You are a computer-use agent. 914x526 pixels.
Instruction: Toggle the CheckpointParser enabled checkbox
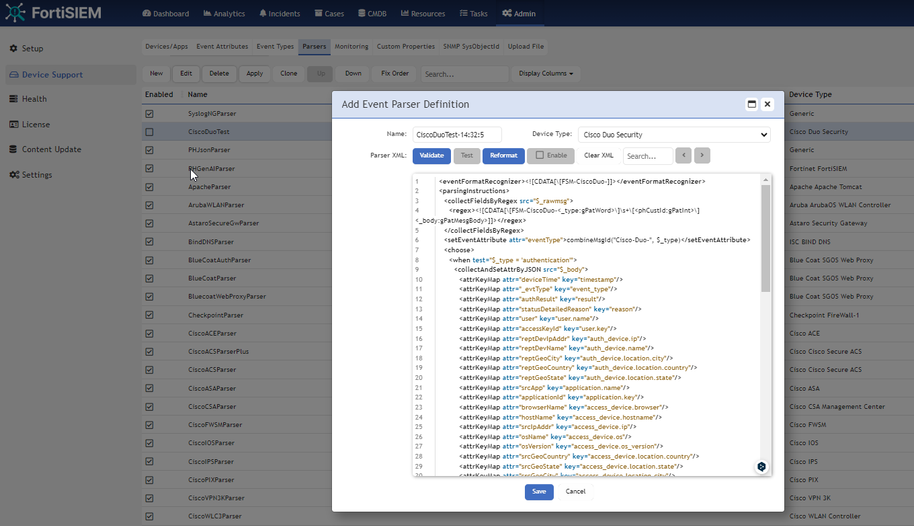pyautogui.click(x=149, y=315)
